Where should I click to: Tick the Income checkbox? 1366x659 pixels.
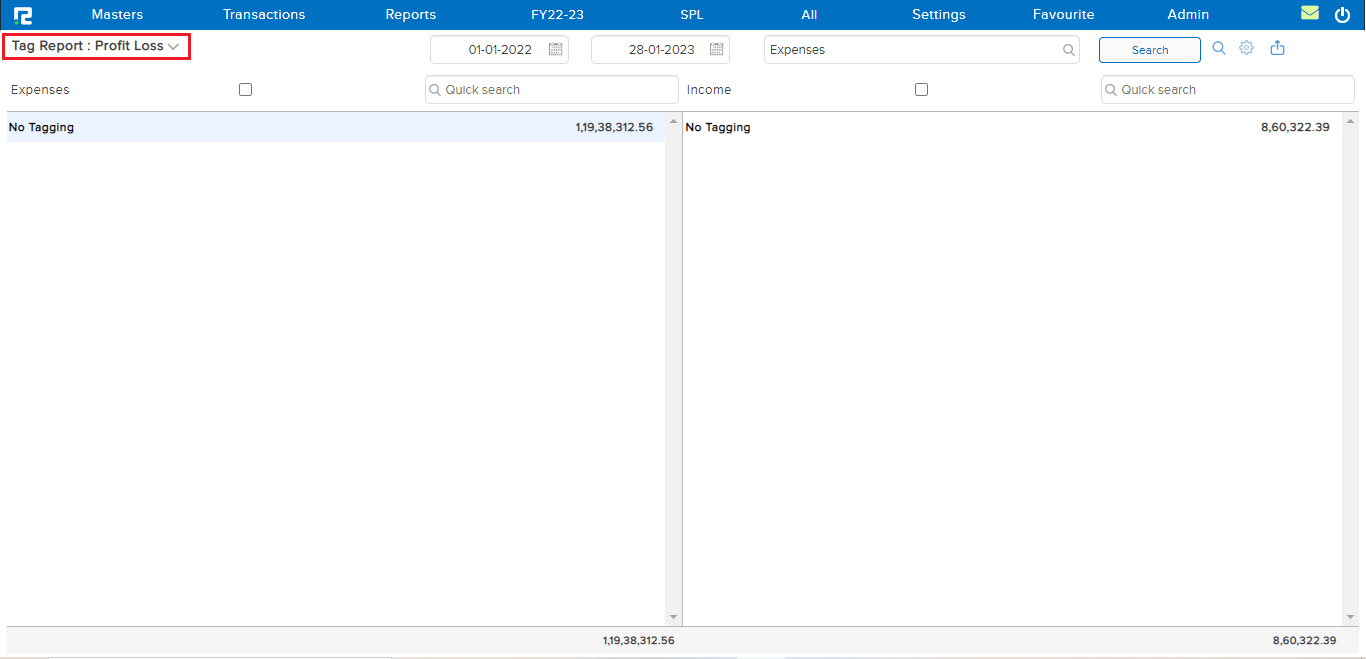tap(921, 90)
